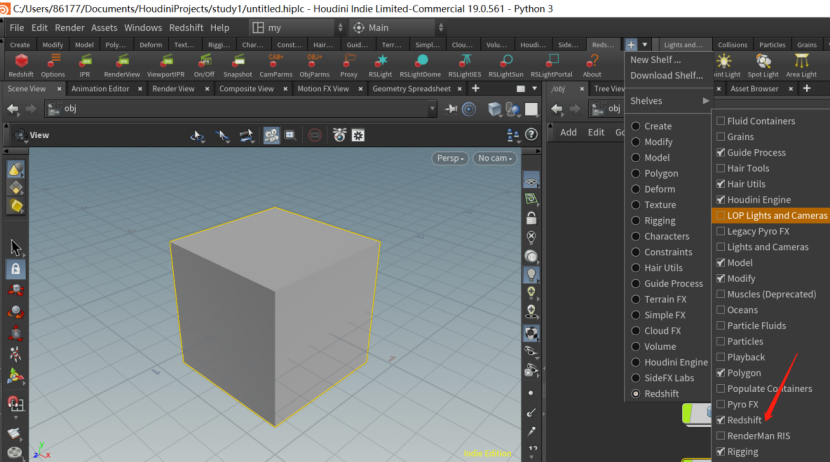The image size is (830, 462).
Task: Choose New Shelf... menu entry
Action: [x=655, y=60]
